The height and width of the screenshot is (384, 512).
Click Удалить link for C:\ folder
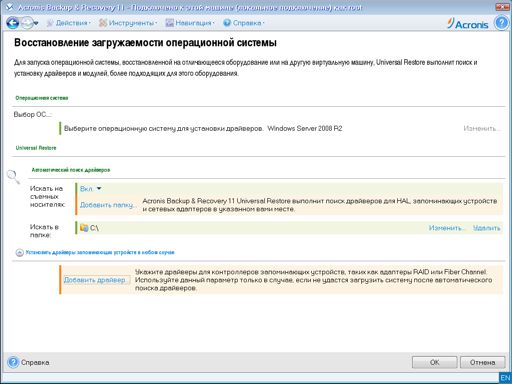[487, 228]
